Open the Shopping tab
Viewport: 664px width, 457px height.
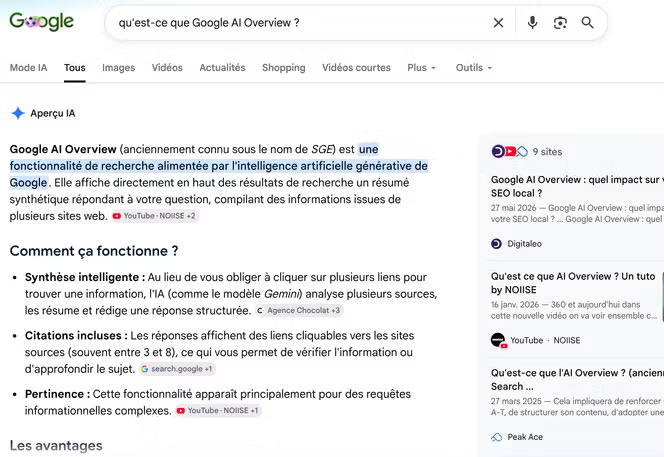[284, 68]
